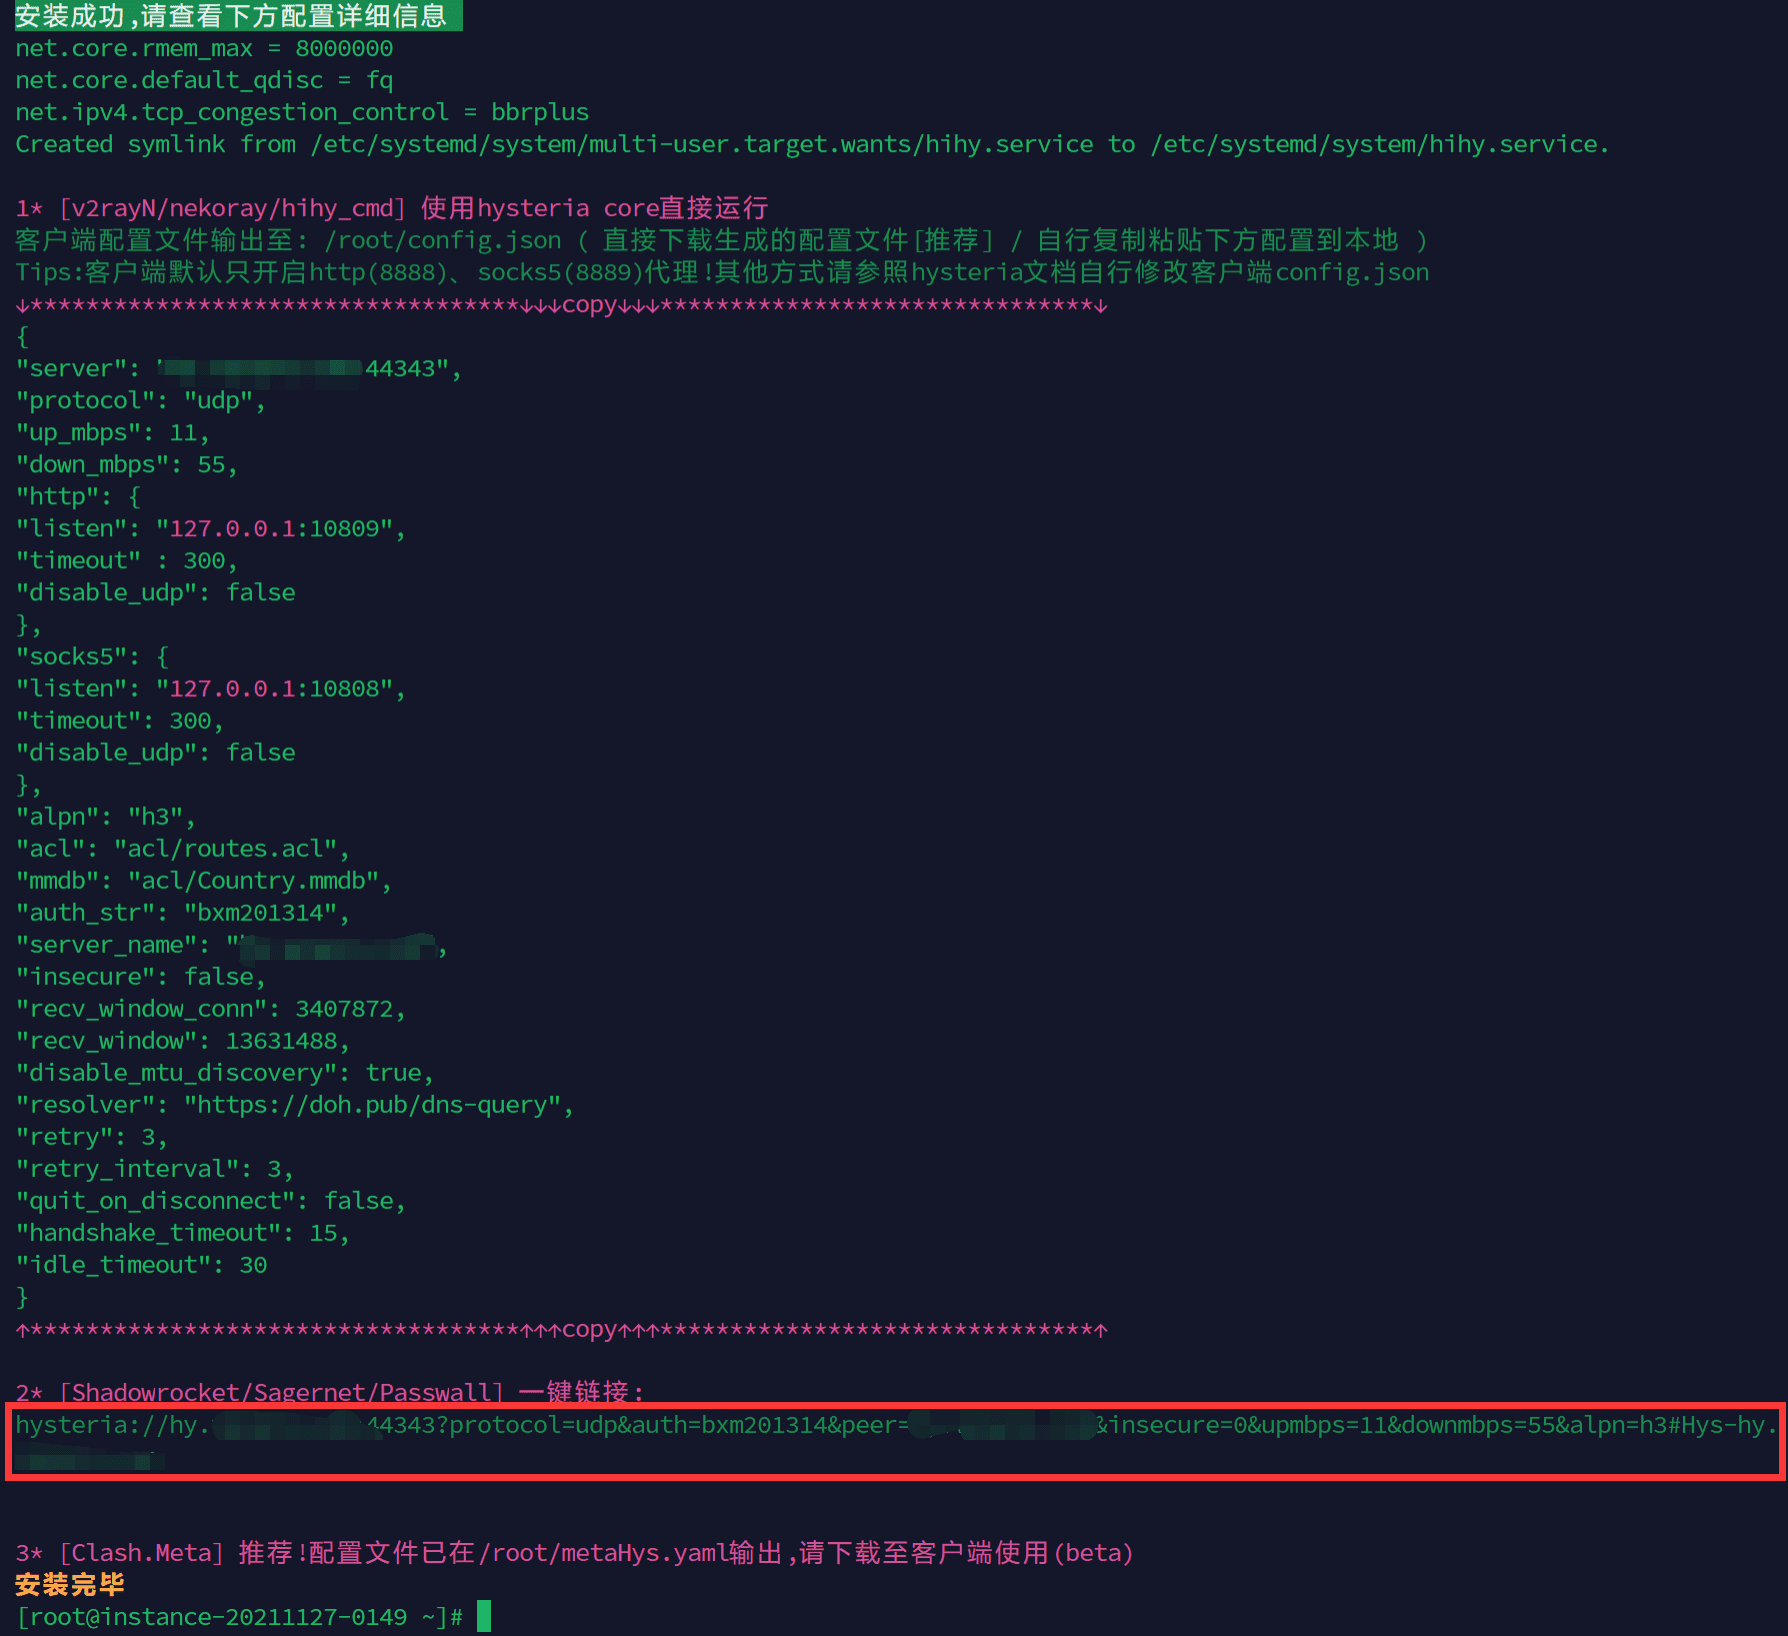This screenshot has width=1788, height=1636.
Task: Click the '"idle_timeout": 30' line
Action: 141,1264
